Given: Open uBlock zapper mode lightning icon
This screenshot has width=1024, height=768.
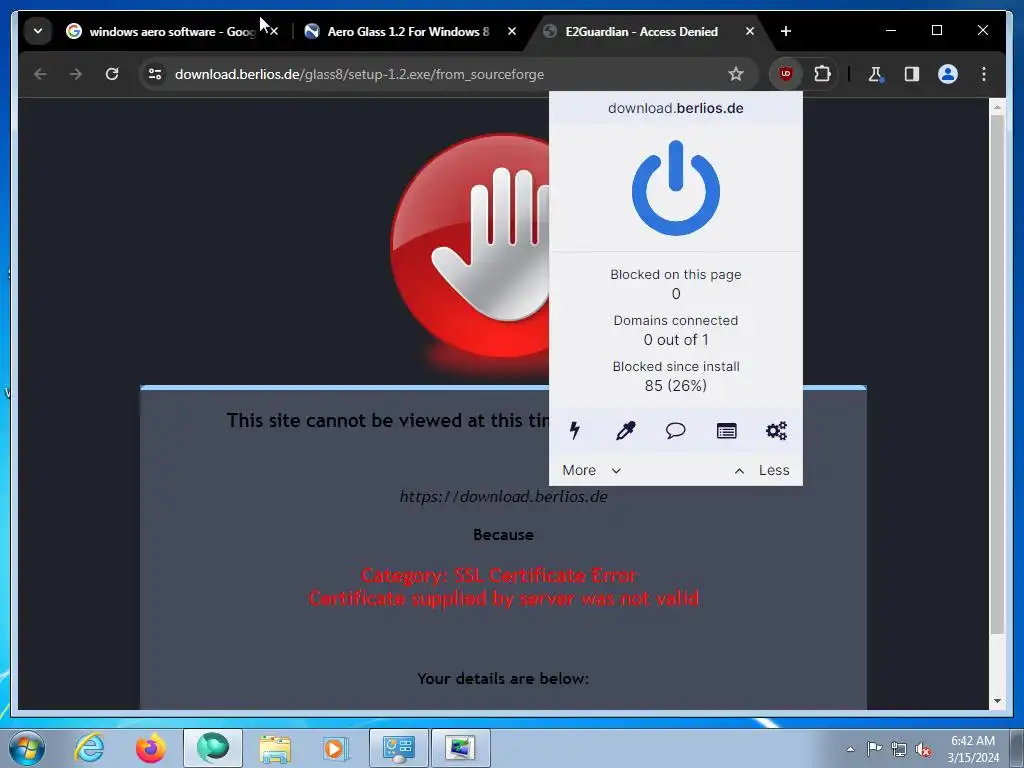Looking at the screenshot, I should coord(575,430).
